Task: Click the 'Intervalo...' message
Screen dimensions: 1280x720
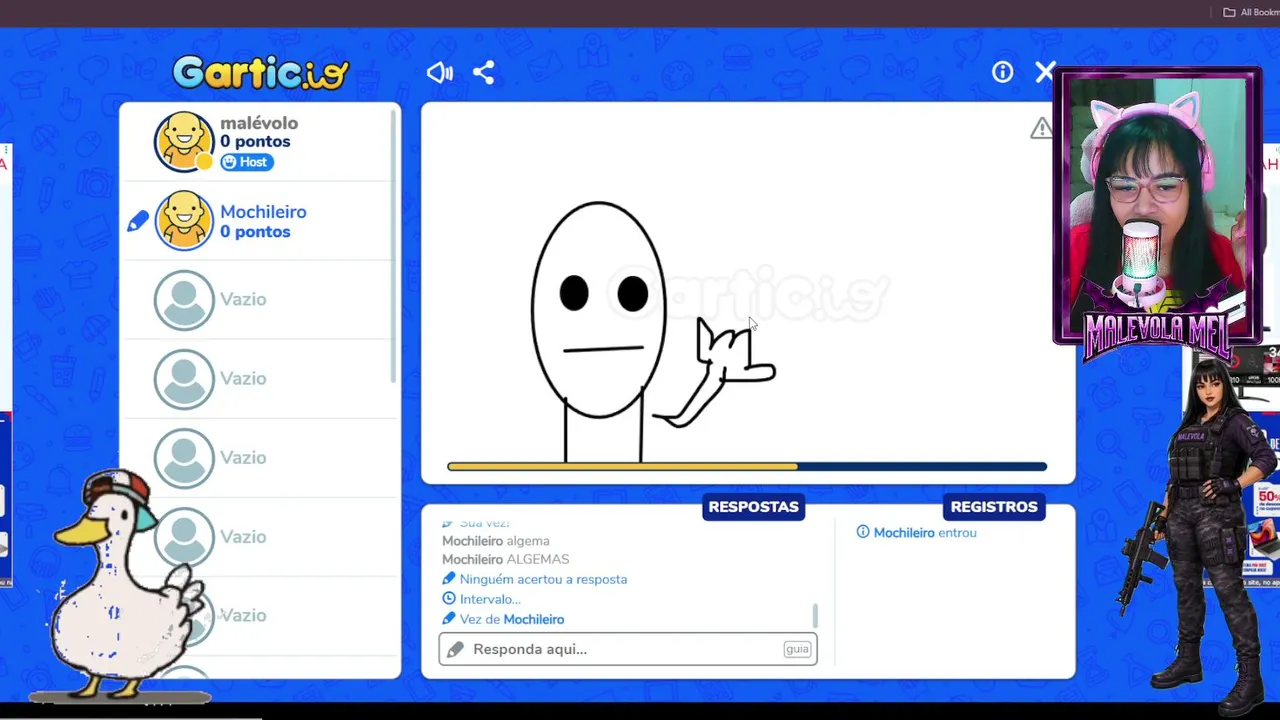Action: 490,599
